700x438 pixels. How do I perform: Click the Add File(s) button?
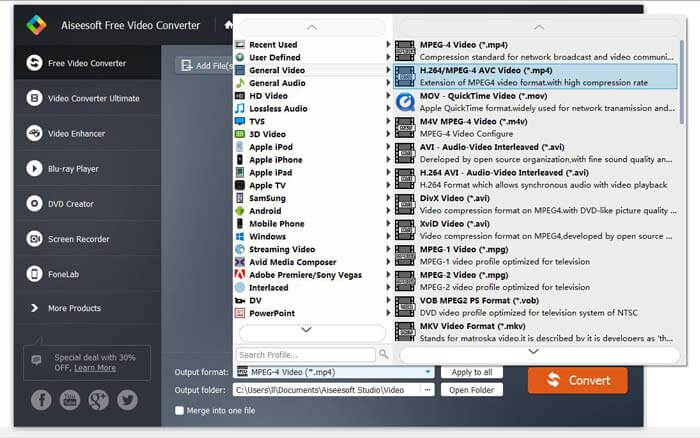click(x=205, y=66)
